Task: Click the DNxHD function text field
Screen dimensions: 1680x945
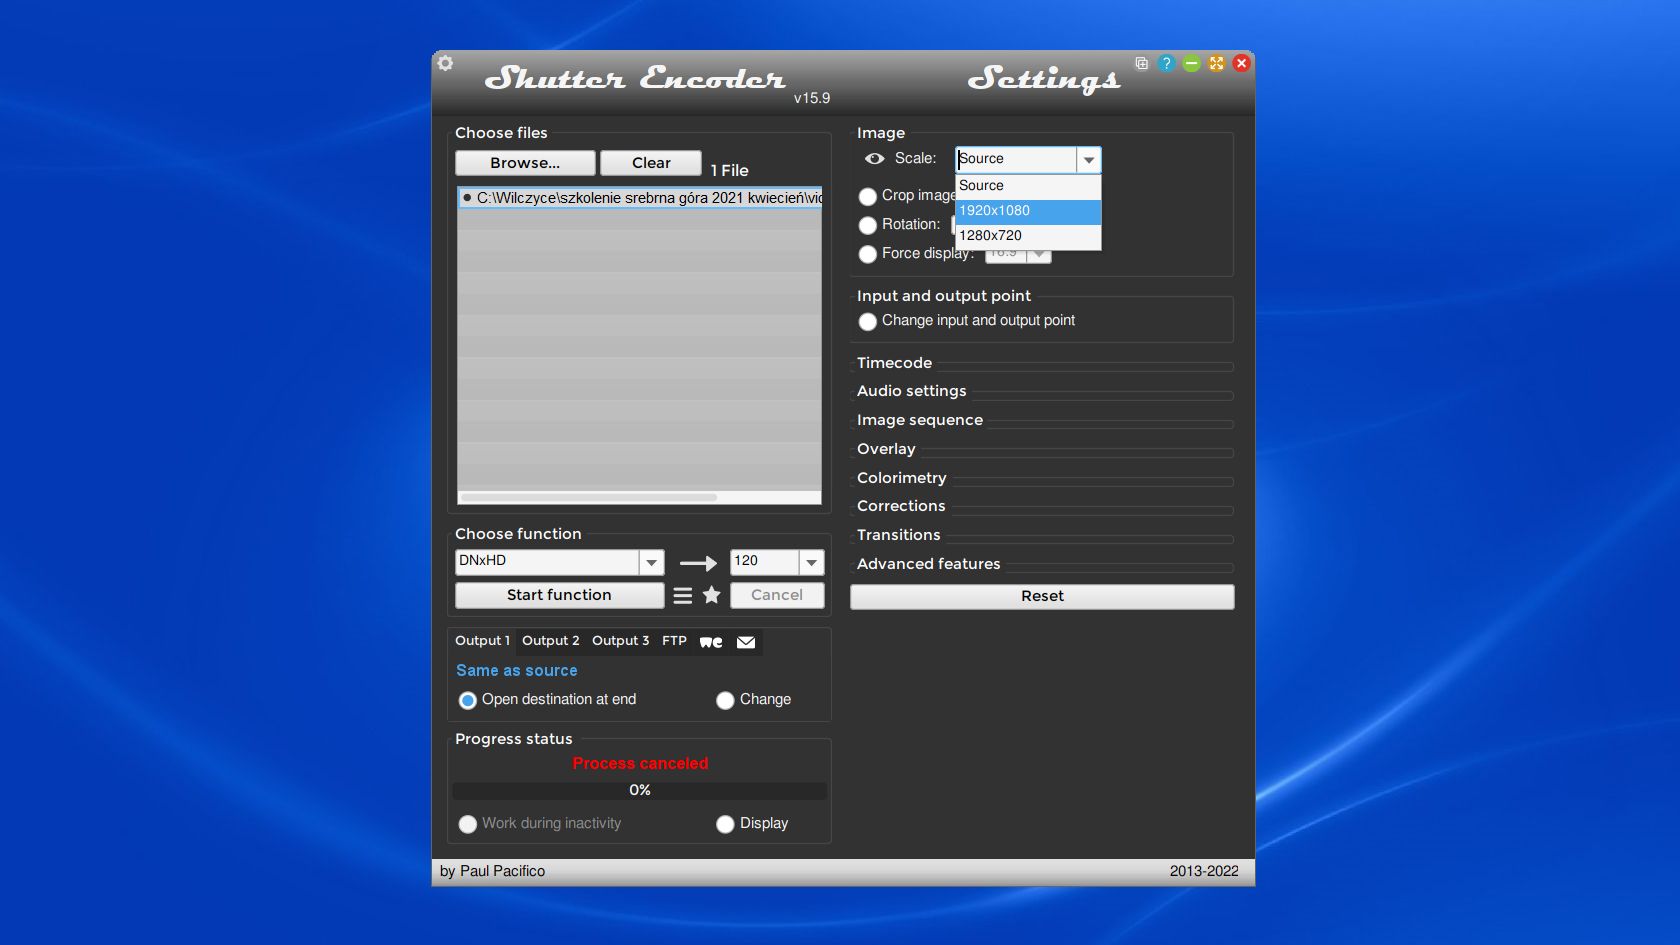Action: coord(547,562)
